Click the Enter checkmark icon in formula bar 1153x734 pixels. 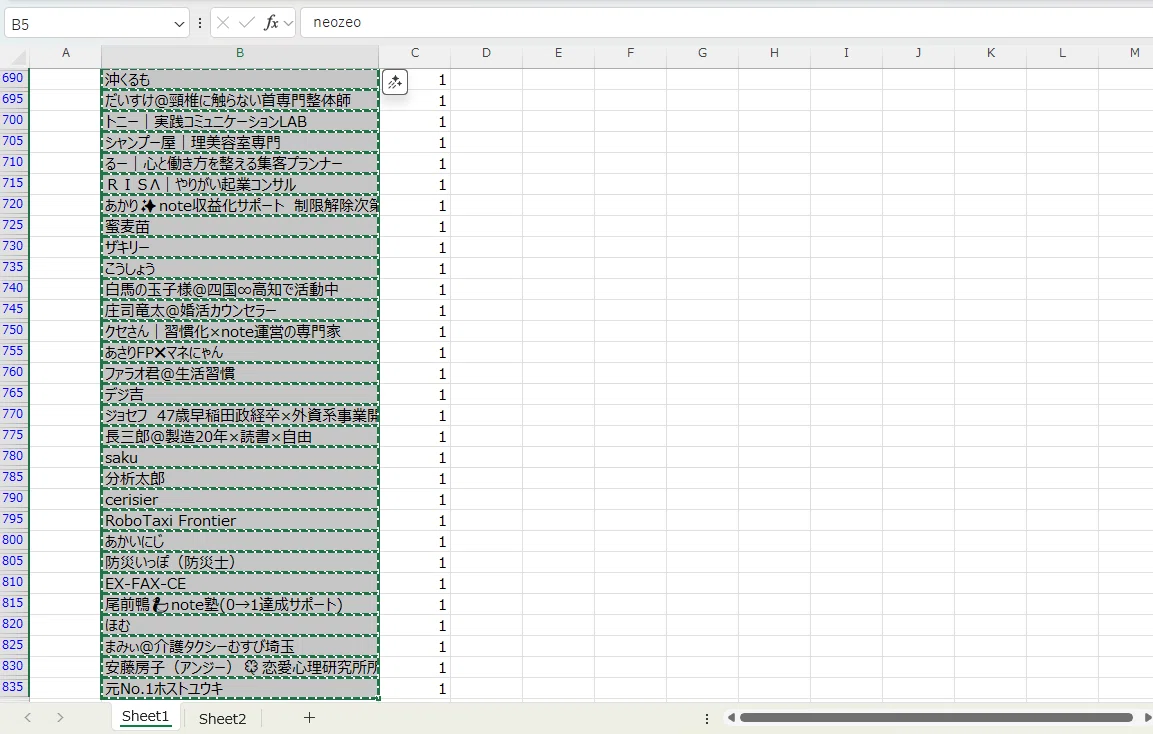coord(246,24)
